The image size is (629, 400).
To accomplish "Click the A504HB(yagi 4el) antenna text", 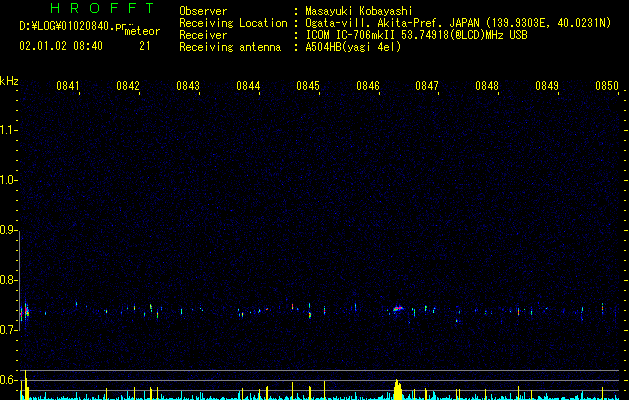I will 353,47.
